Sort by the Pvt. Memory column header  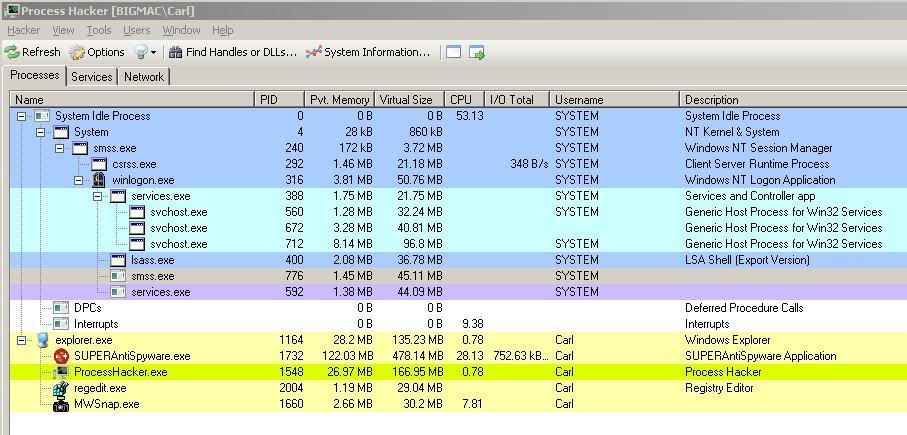(x=340, y=99)
